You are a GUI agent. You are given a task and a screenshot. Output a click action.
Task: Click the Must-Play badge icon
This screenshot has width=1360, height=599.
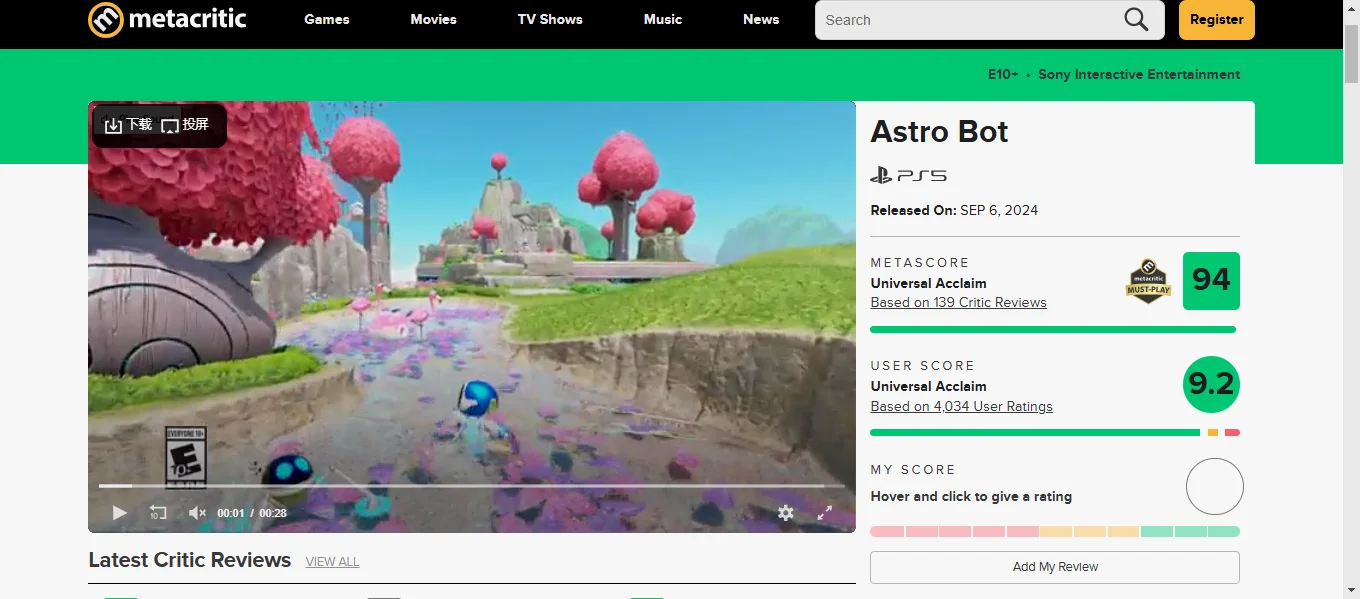tap(1148, 281)
